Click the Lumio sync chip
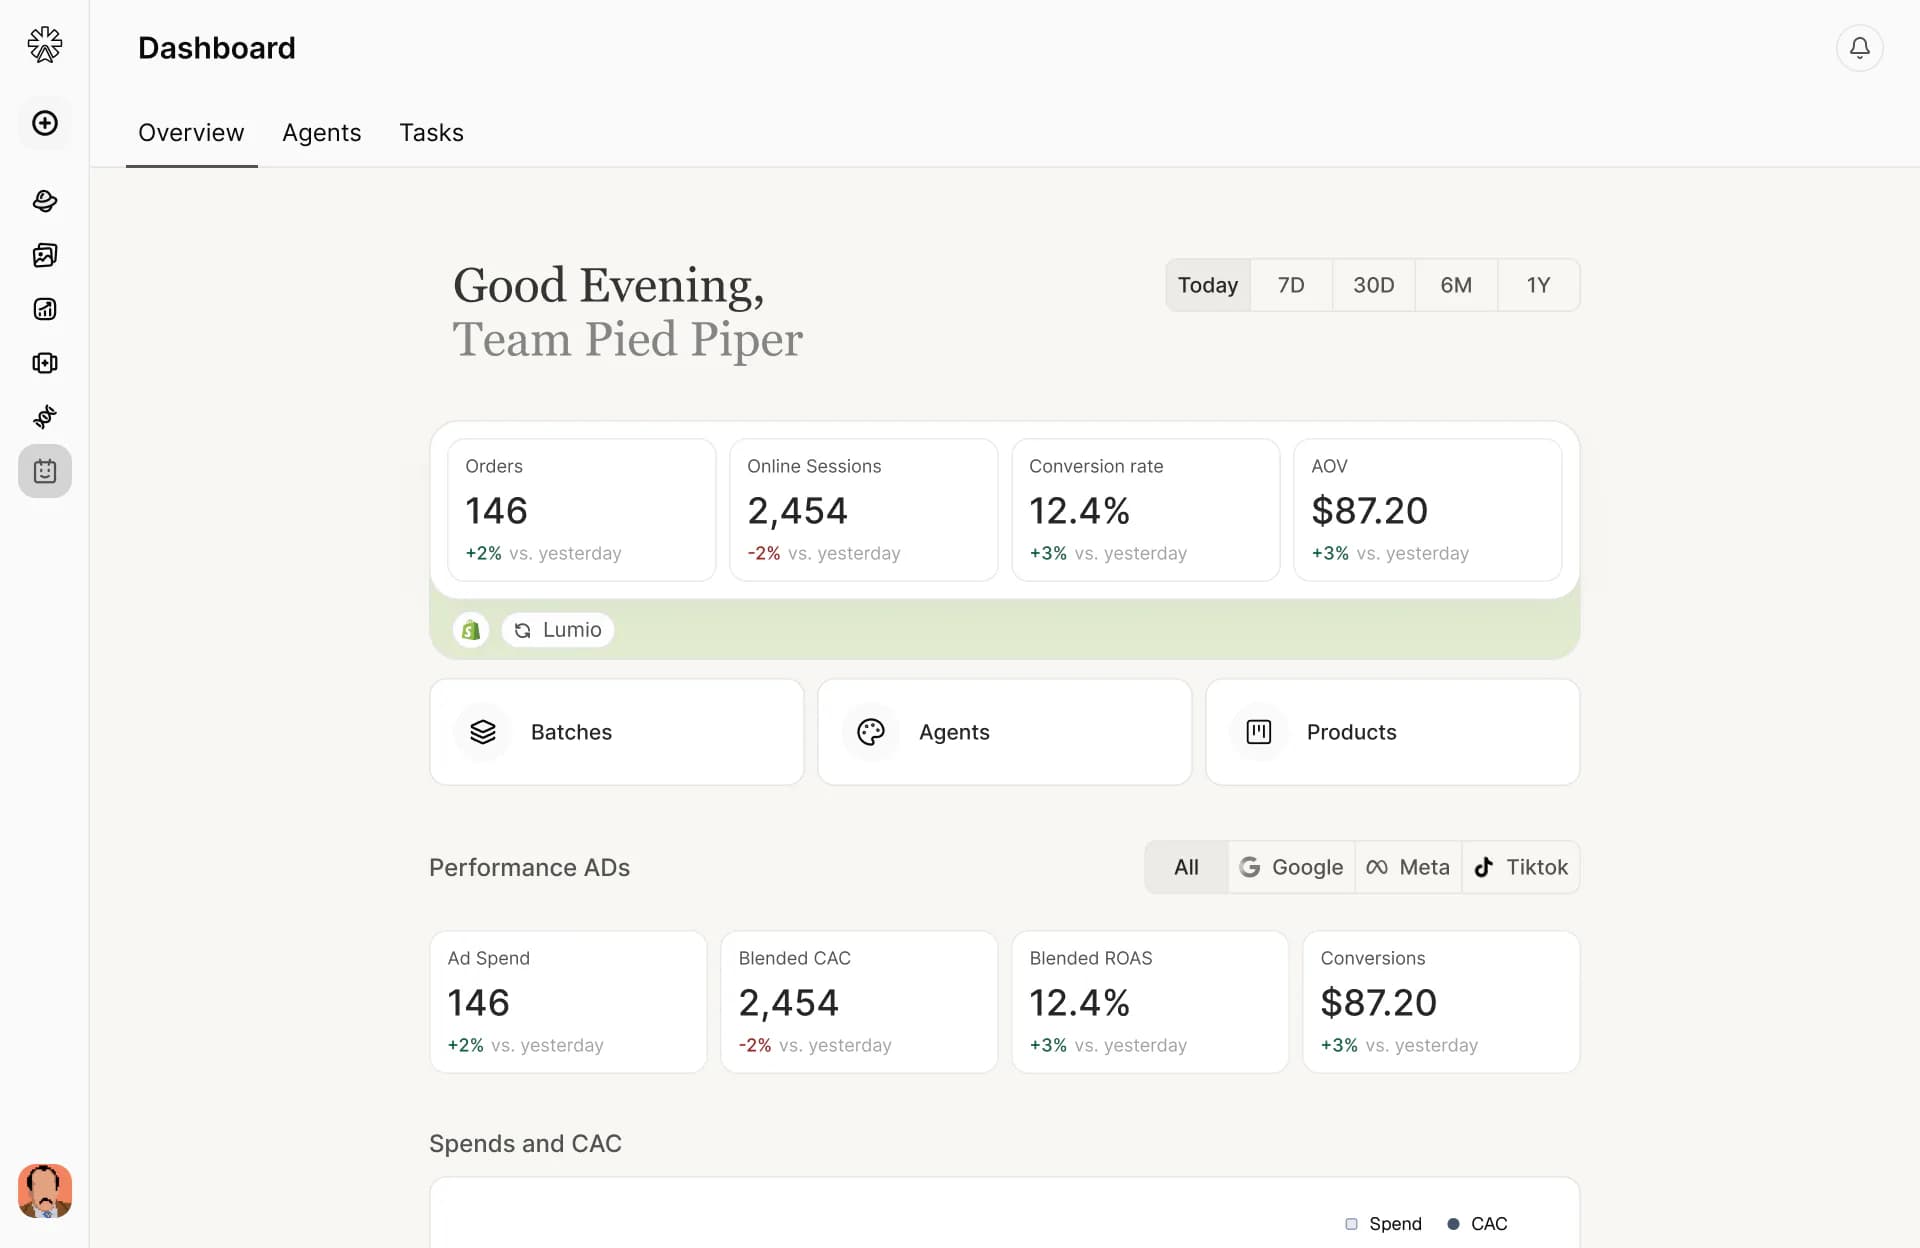1920x1248 pixels. 558,630
